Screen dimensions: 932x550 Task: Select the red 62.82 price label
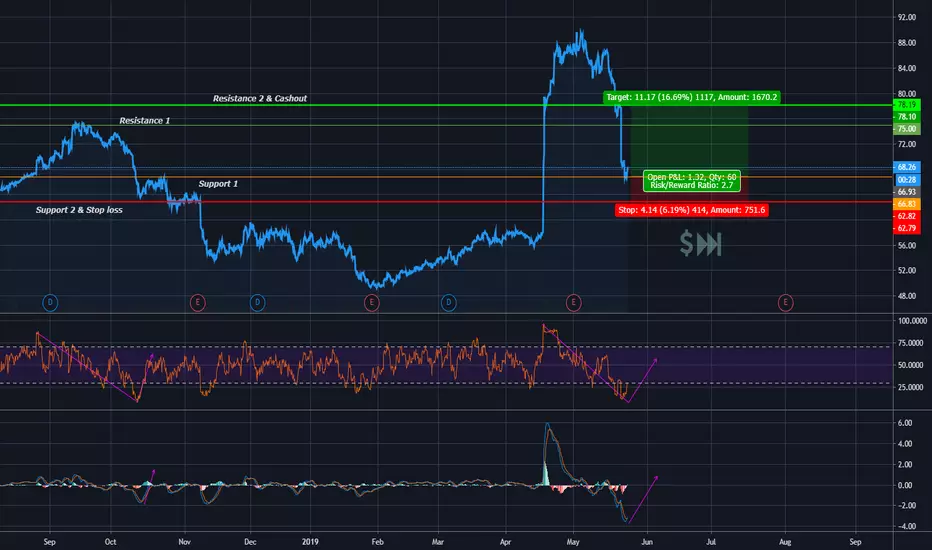click(906, 216)
